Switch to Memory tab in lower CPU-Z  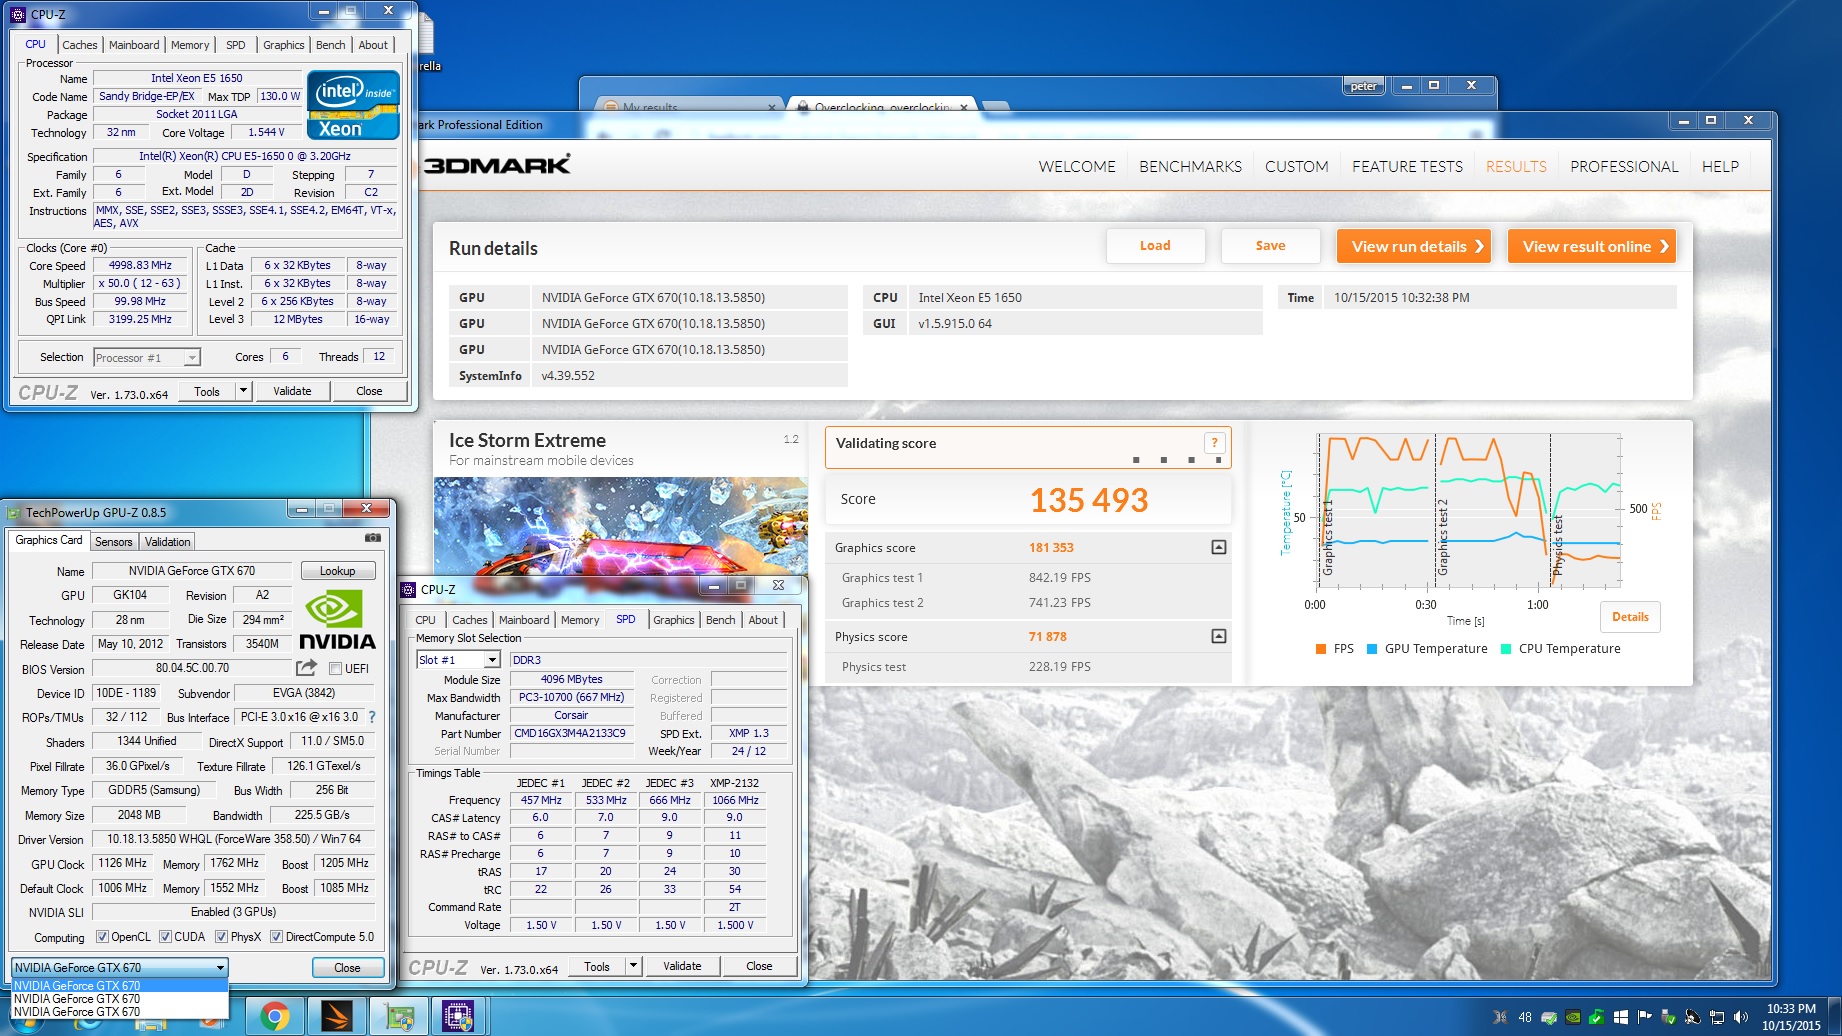(580, 620)
